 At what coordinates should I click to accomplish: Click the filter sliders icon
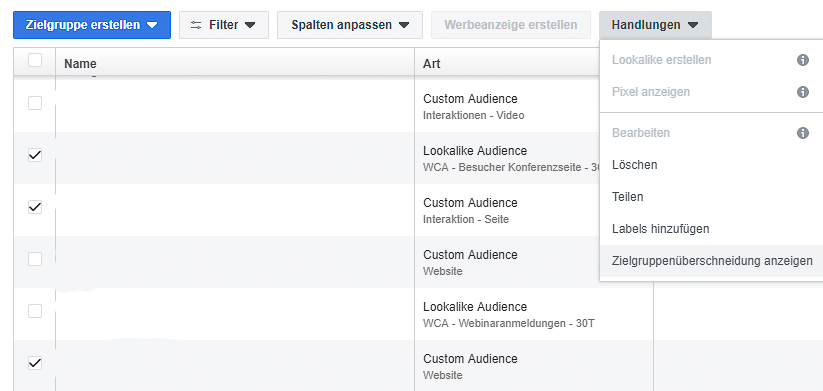pyautogui.click(x=196, y=25)
